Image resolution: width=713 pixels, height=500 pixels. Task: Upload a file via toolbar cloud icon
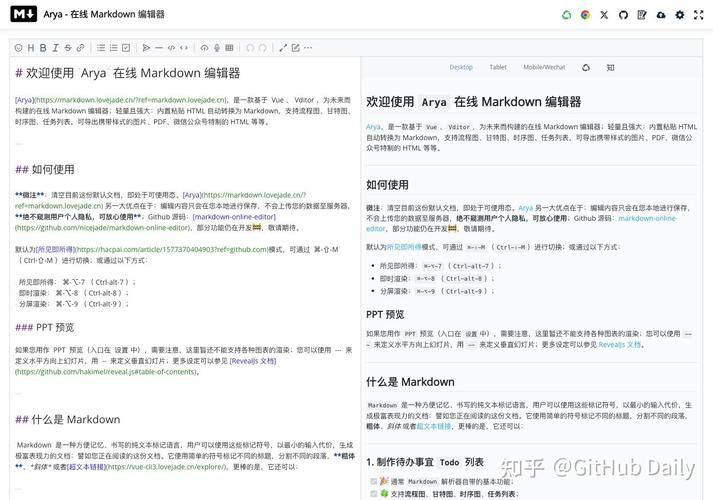point(205,48)
